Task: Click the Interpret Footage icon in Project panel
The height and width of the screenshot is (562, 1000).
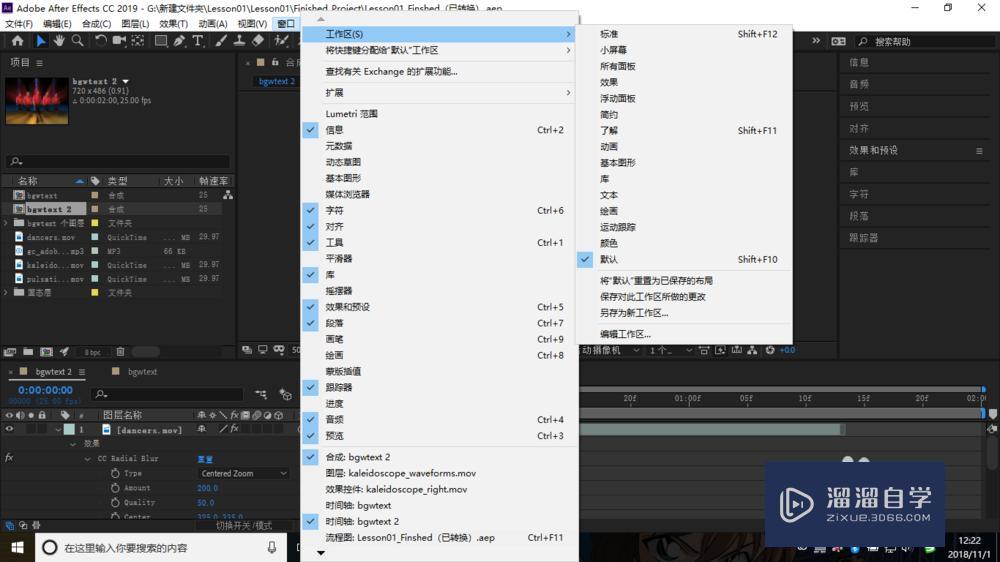Action: point(10,351)
